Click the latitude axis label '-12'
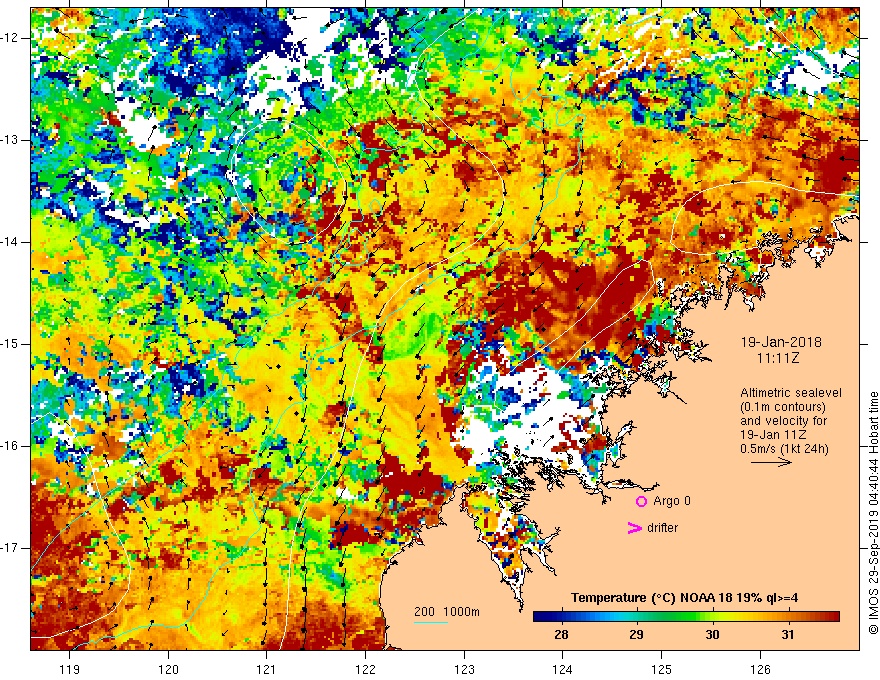 [10, 38]
